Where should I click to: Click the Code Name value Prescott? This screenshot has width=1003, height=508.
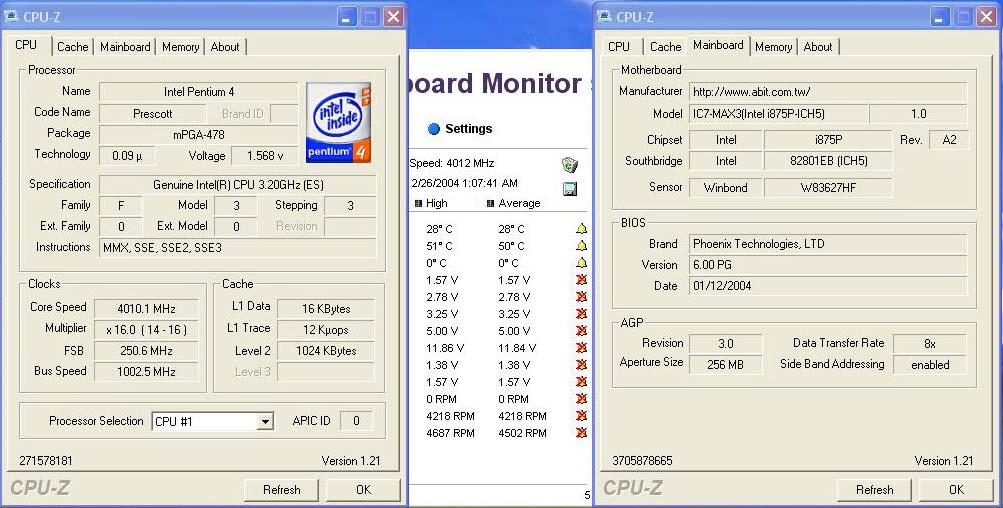pos(152,114)
